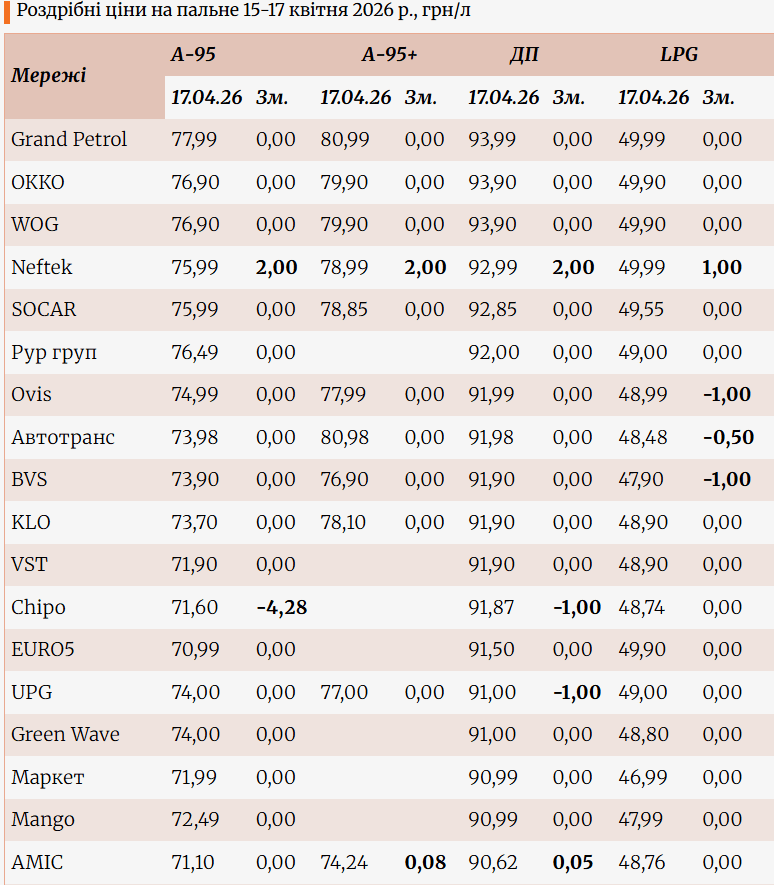Click Ovis LPG change value -1,00
Viewport: 774px width, 885px height.
727,395
